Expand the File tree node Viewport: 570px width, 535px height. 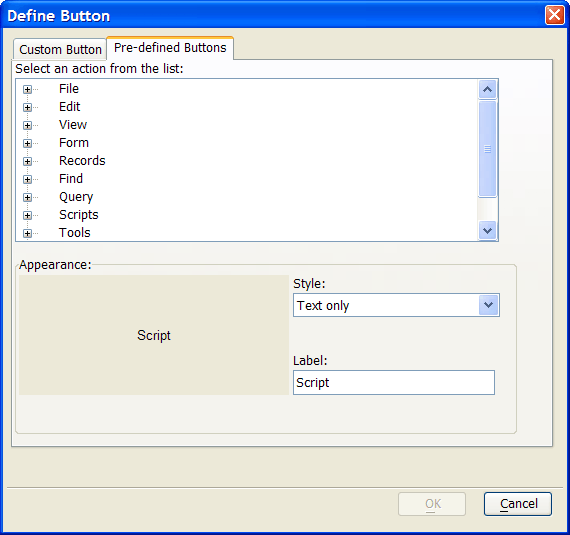(27, 89)
